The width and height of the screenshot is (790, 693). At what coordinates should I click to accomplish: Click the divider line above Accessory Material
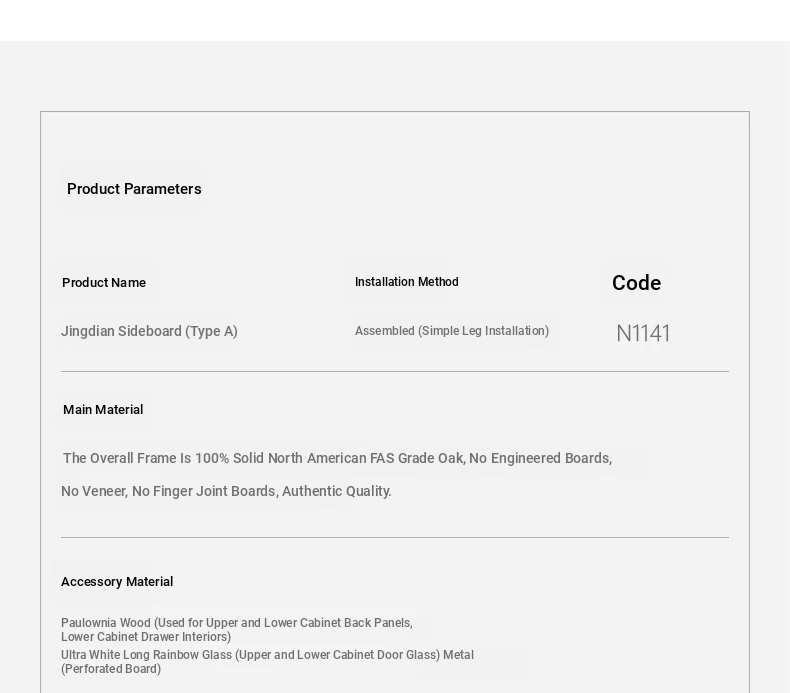395,538
